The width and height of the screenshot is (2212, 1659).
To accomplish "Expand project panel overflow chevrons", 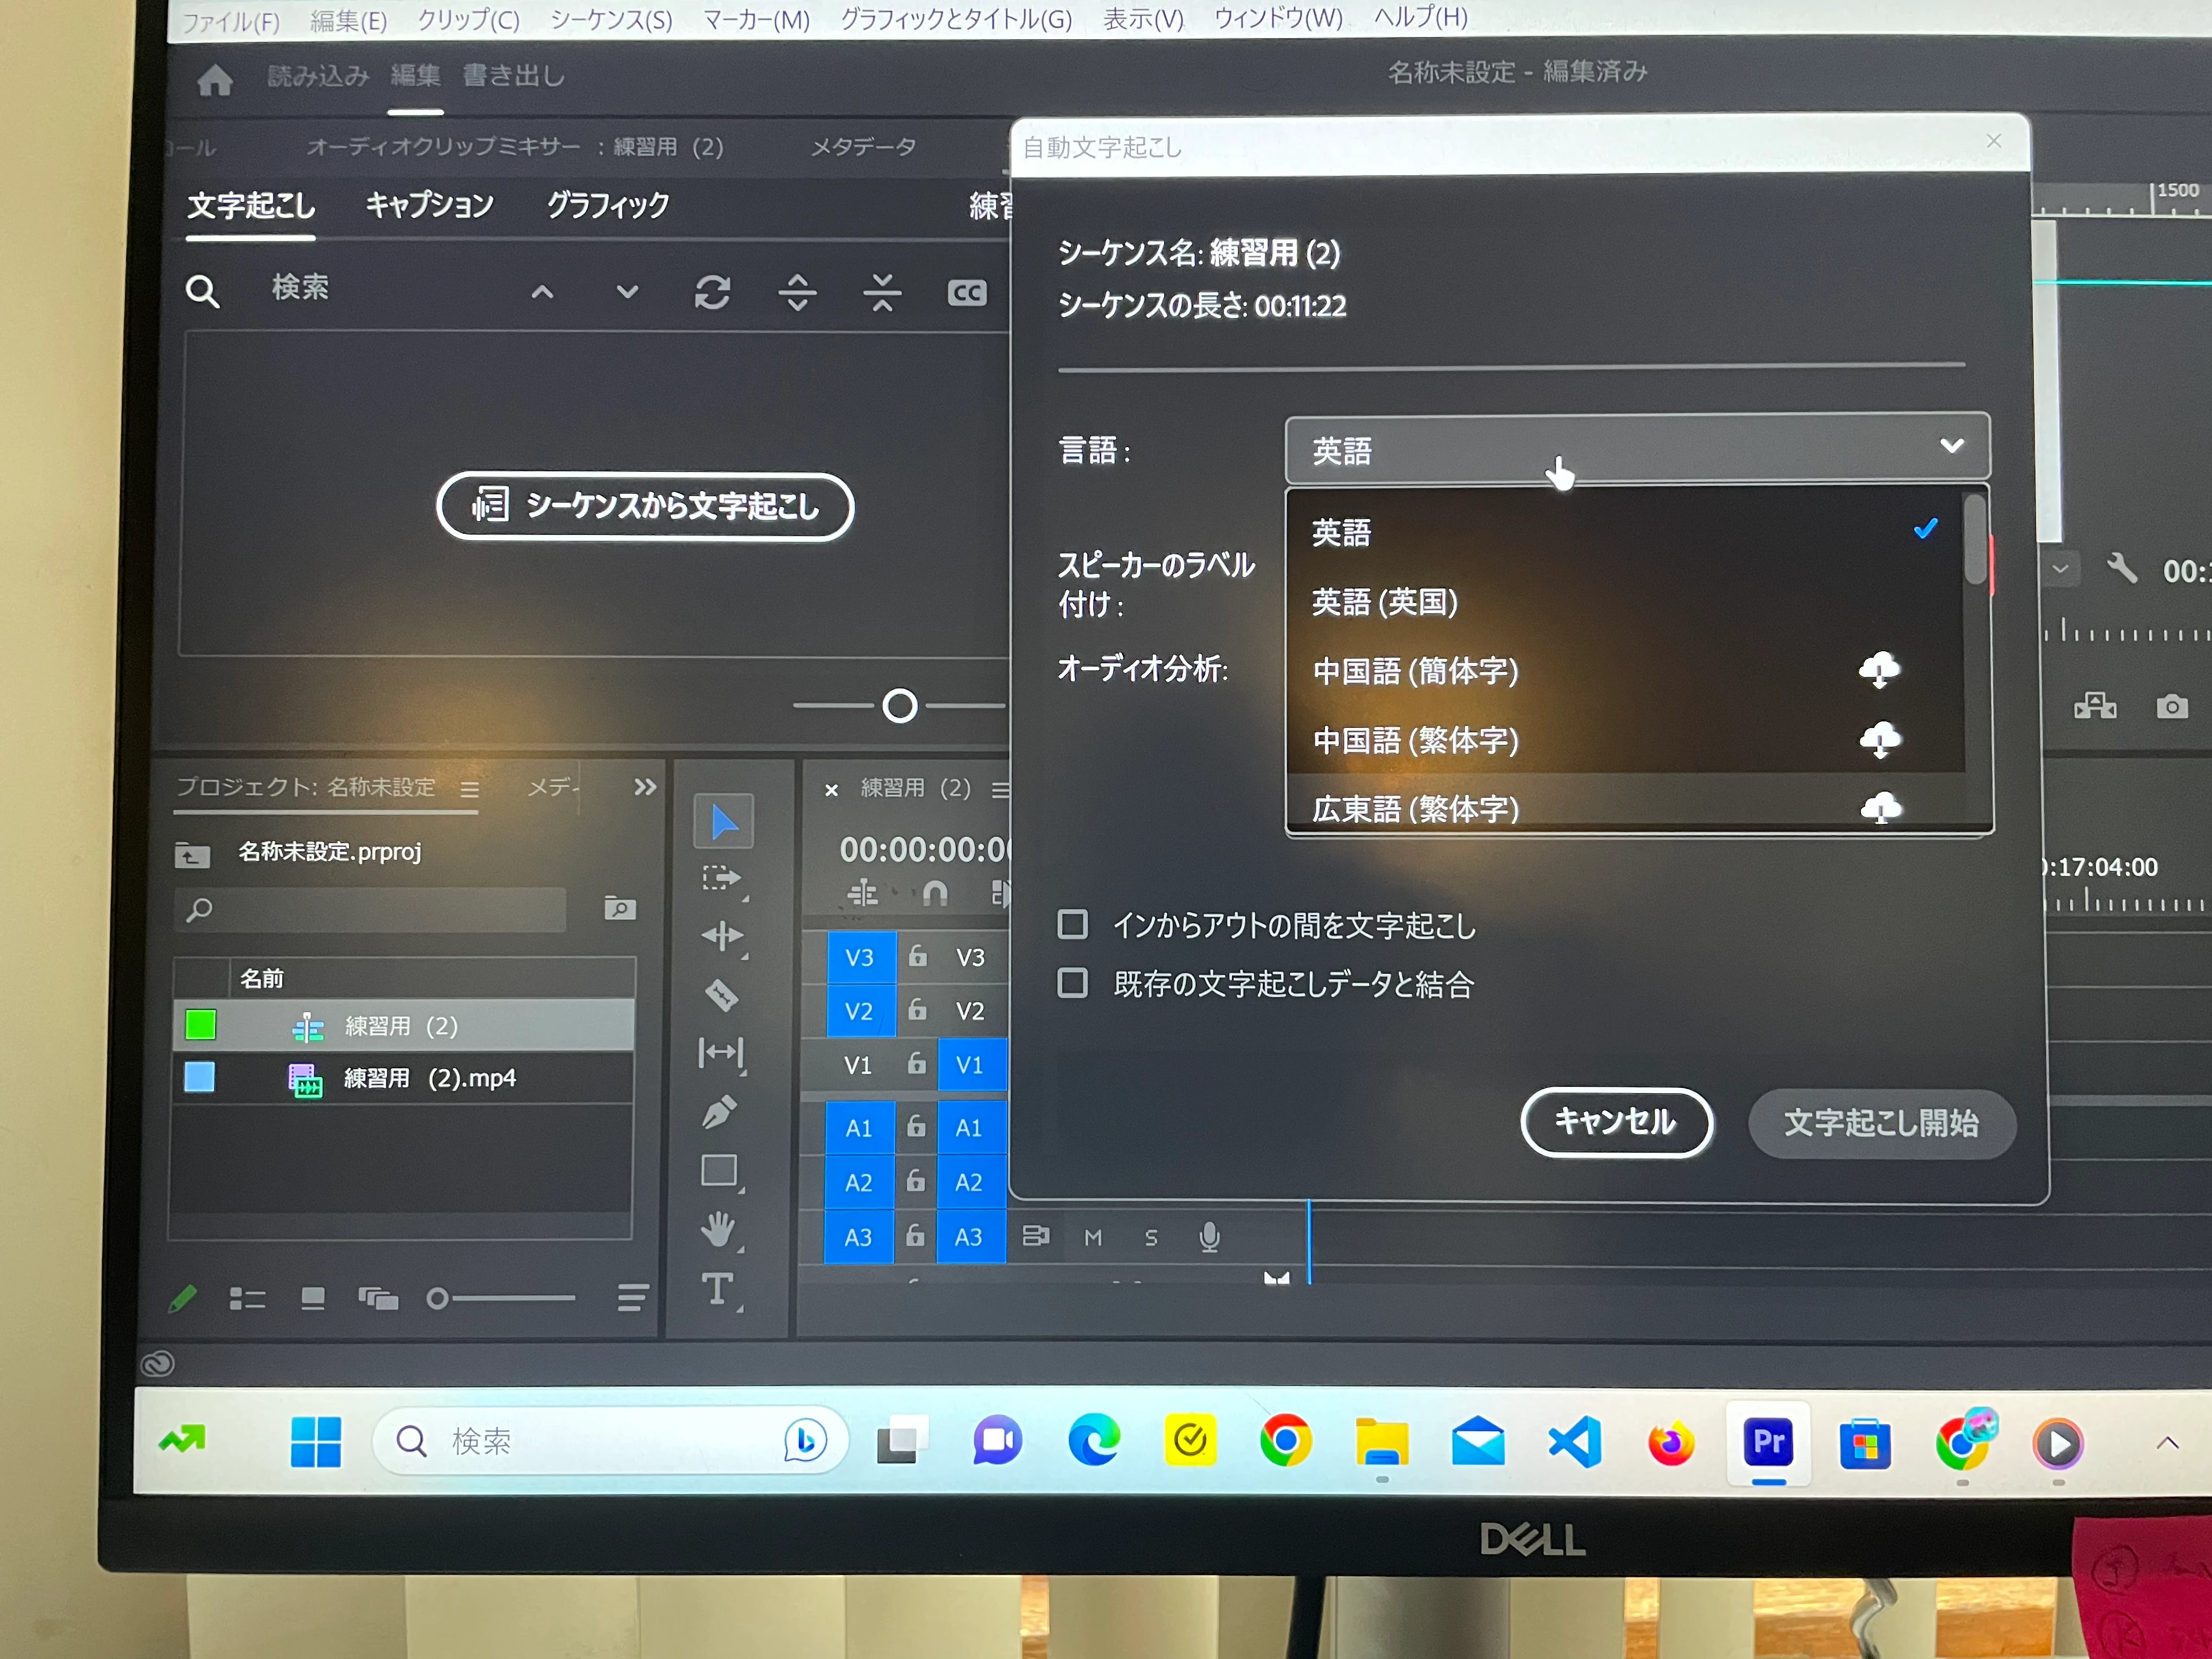I will point(645,787).
